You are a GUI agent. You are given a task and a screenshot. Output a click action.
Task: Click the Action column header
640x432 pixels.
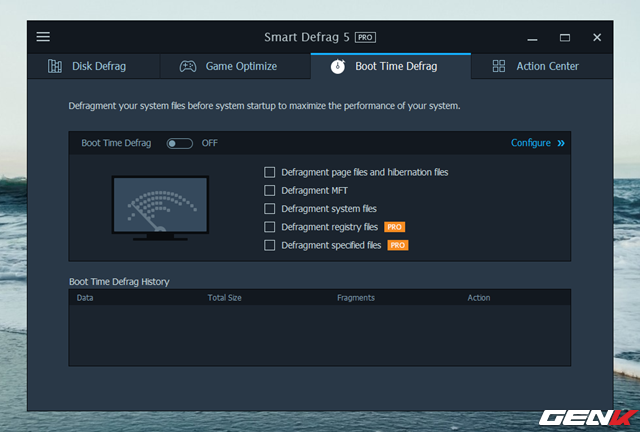pyautogui.click(x=479, y=298)
